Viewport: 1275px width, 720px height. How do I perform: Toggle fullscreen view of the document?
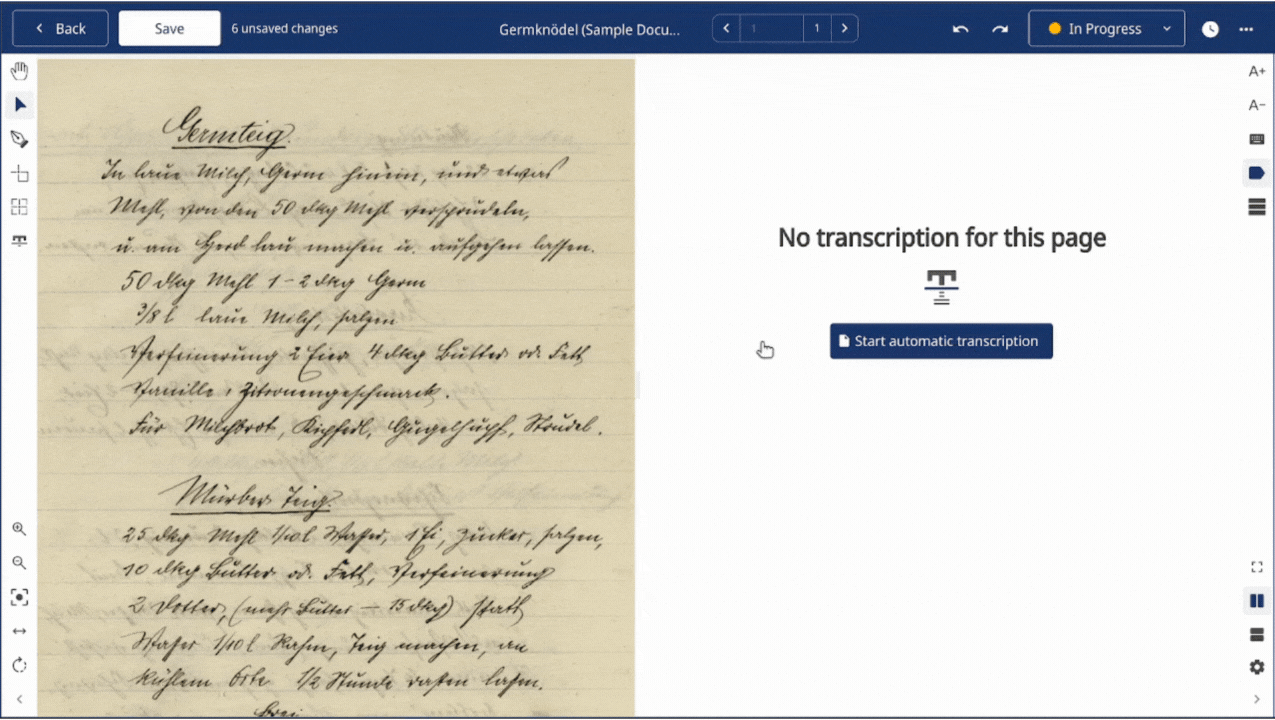point(1257,566)
